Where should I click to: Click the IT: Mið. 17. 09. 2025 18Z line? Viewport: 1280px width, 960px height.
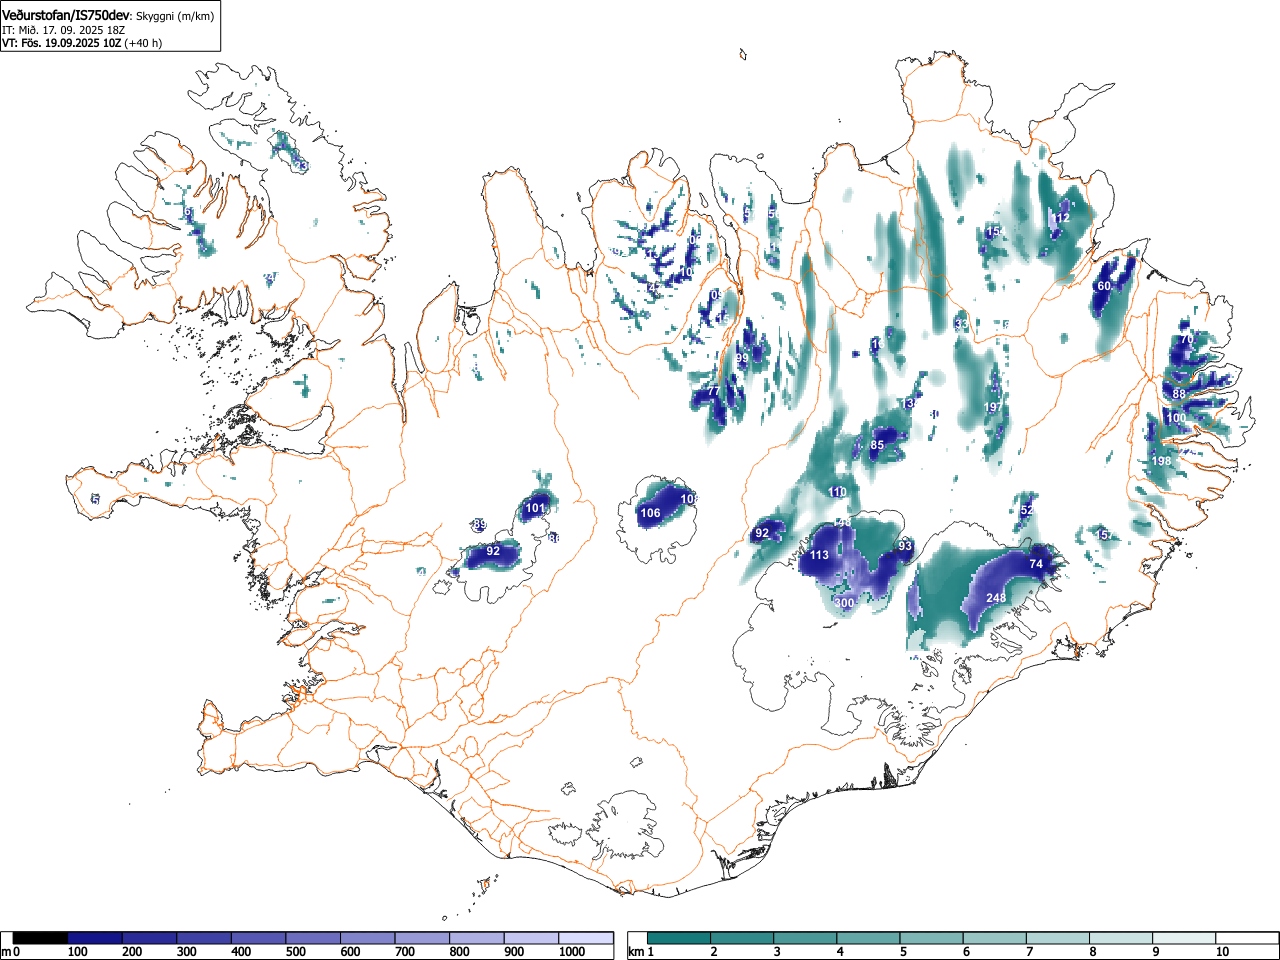63,30
